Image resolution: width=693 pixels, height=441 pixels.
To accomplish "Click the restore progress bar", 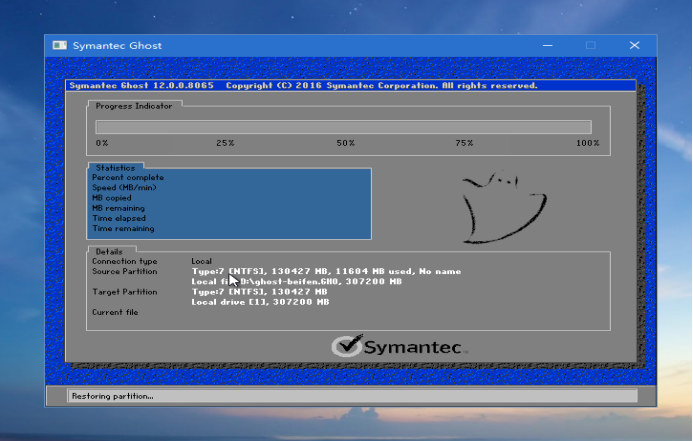I will [x=343, y=127].
